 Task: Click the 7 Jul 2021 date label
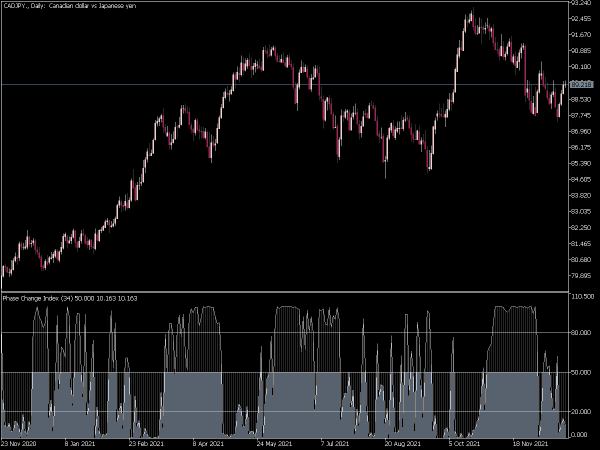point(335,443)
